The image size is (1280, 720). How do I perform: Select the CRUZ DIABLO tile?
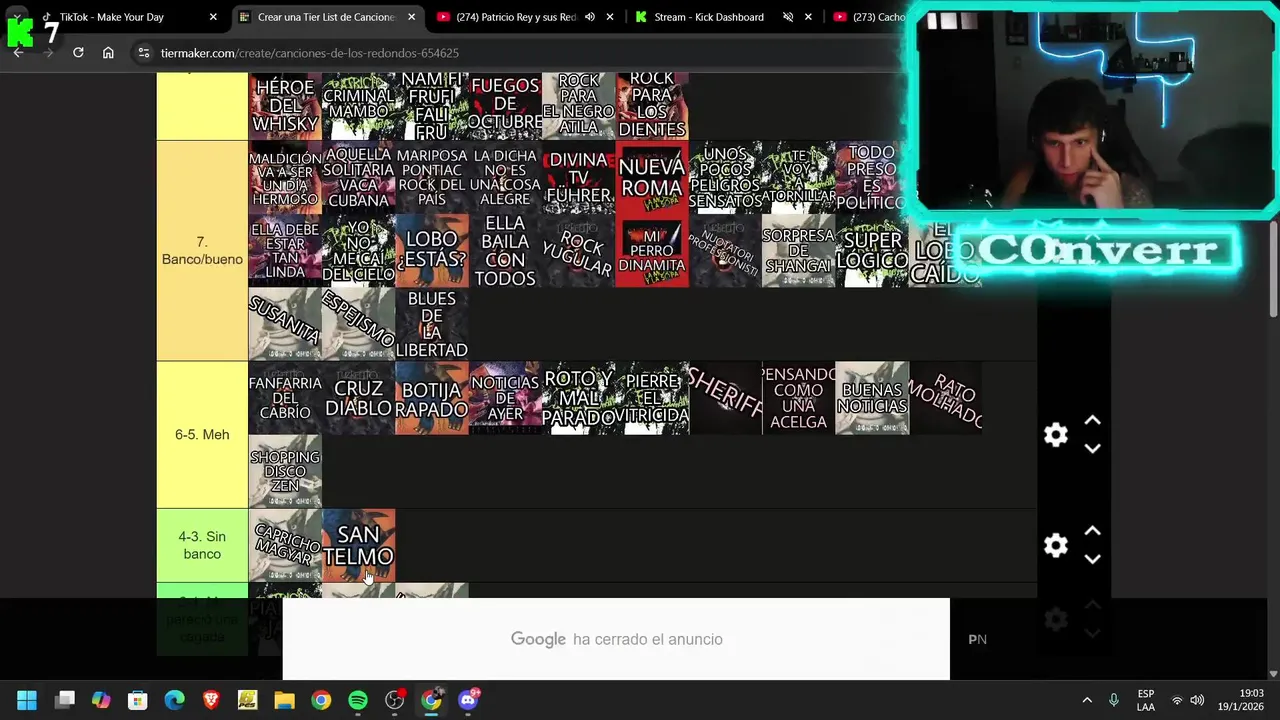359,398
